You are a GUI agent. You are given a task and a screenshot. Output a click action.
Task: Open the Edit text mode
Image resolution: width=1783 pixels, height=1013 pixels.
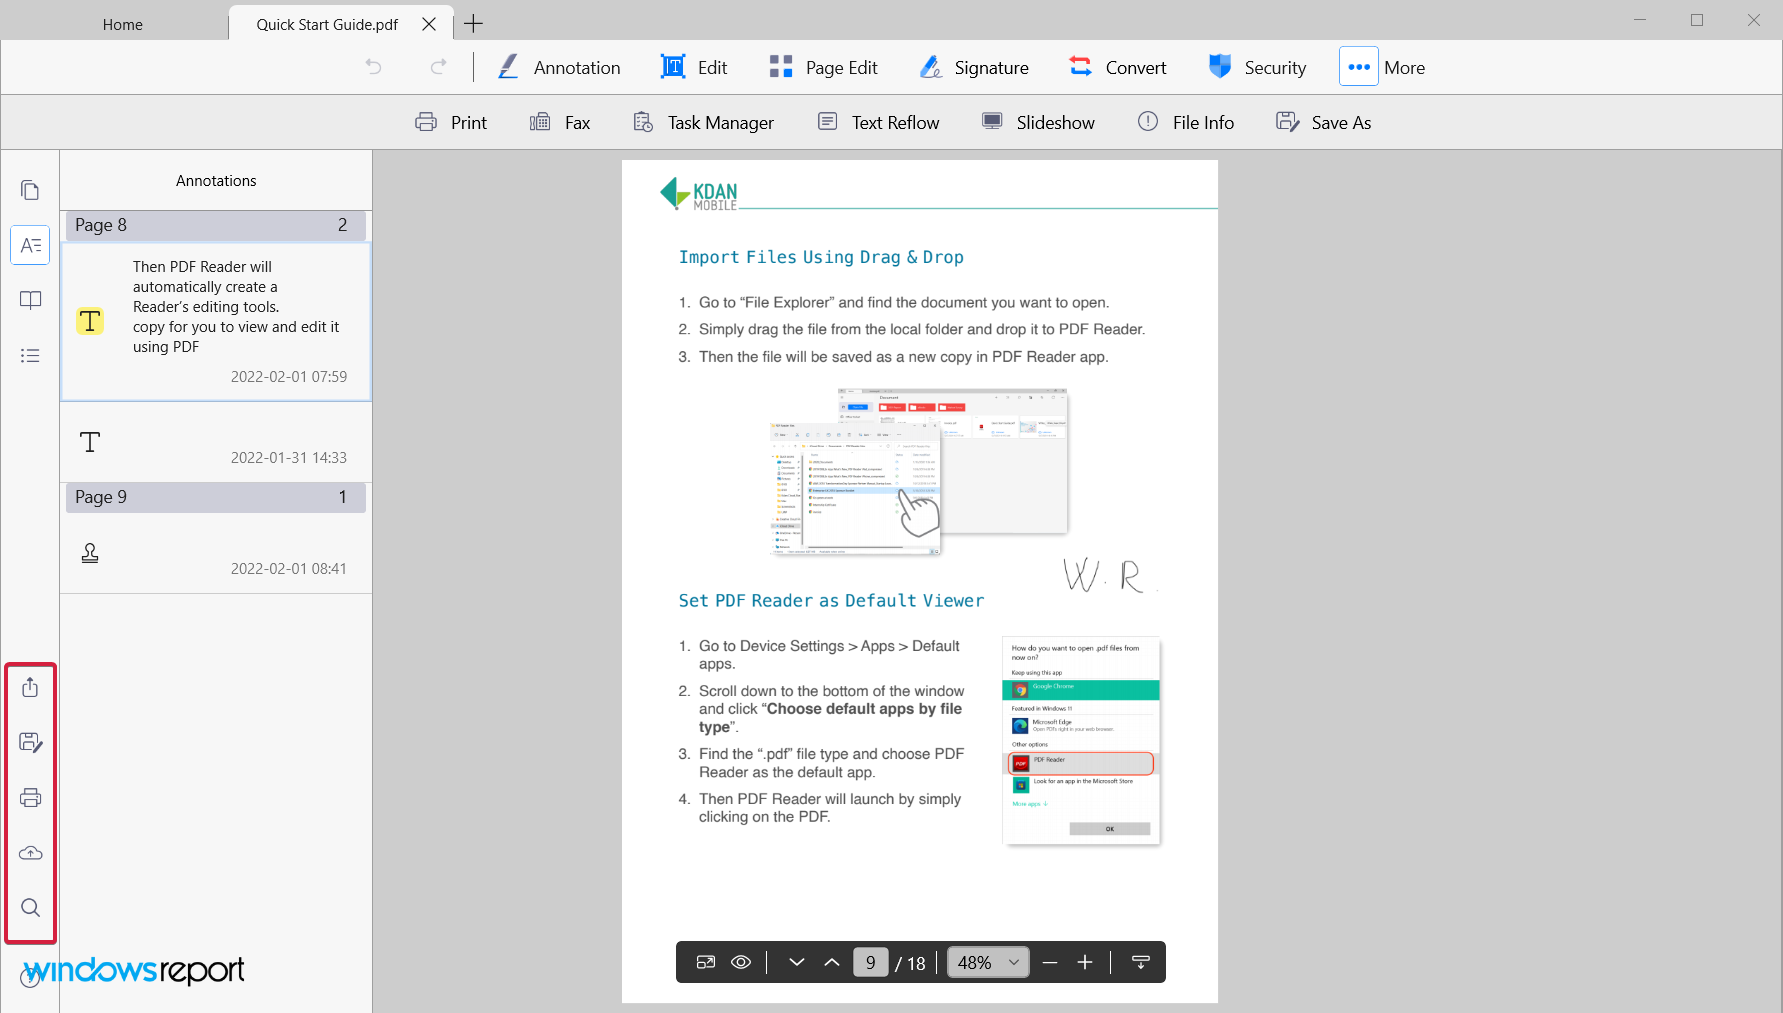694,67
